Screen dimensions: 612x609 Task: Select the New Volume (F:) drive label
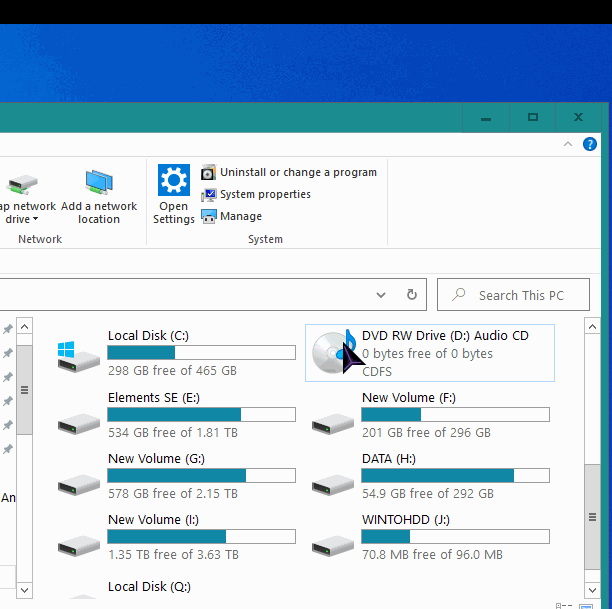click(408, 397)
